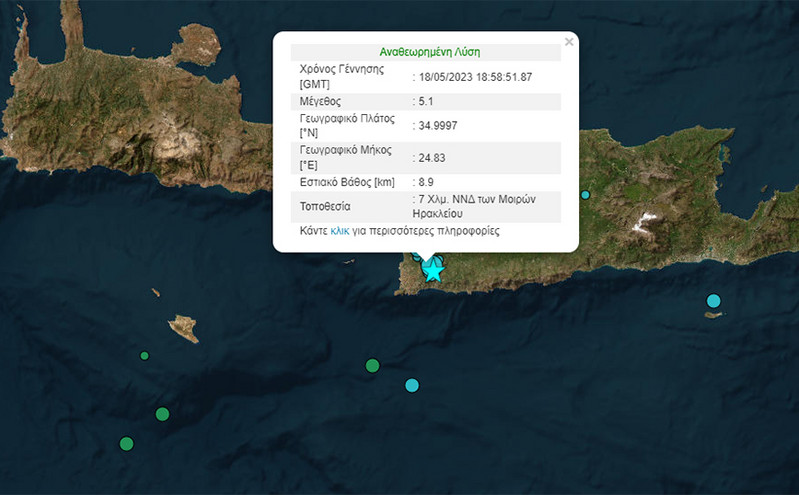
Task: Click the location text 'ΝΝΔ των Μοιρών Ηρακλείου'
Action: click(x=477, y=206)
